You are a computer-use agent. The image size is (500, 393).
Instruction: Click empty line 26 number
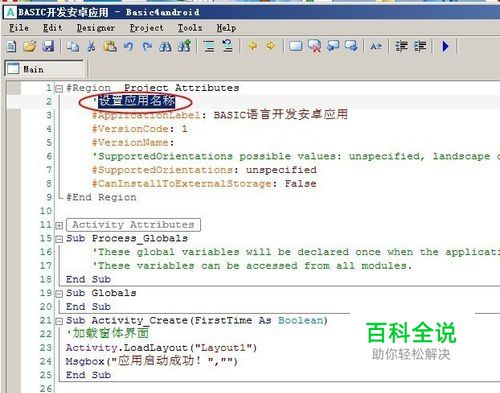pyautogui.click(x=46, y=389)
